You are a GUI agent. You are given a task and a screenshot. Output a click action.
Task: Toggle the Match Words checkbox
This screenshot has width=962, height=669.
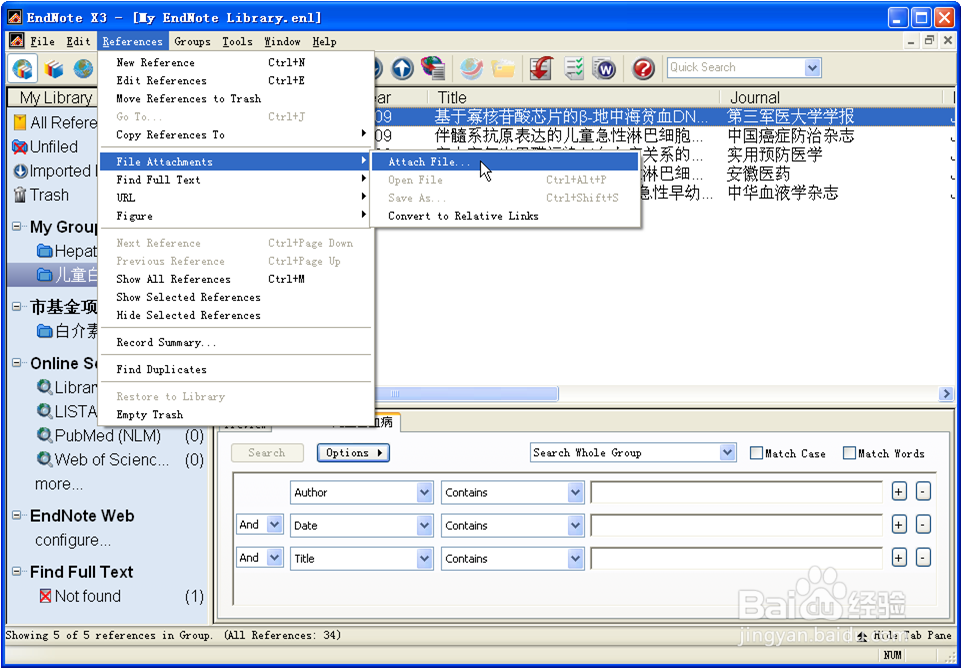[x=849, y=454]
